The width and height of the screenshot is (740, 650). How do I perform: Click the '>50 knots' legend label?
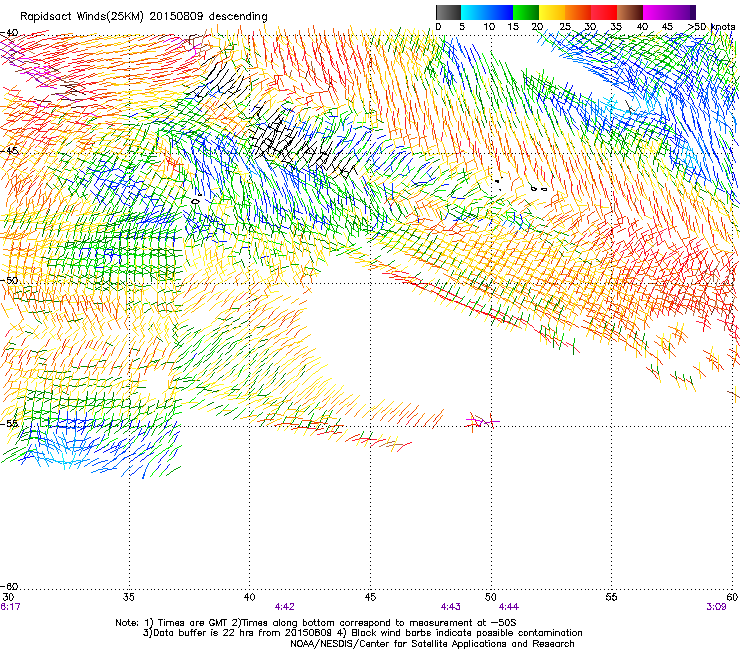click(711, 27)
